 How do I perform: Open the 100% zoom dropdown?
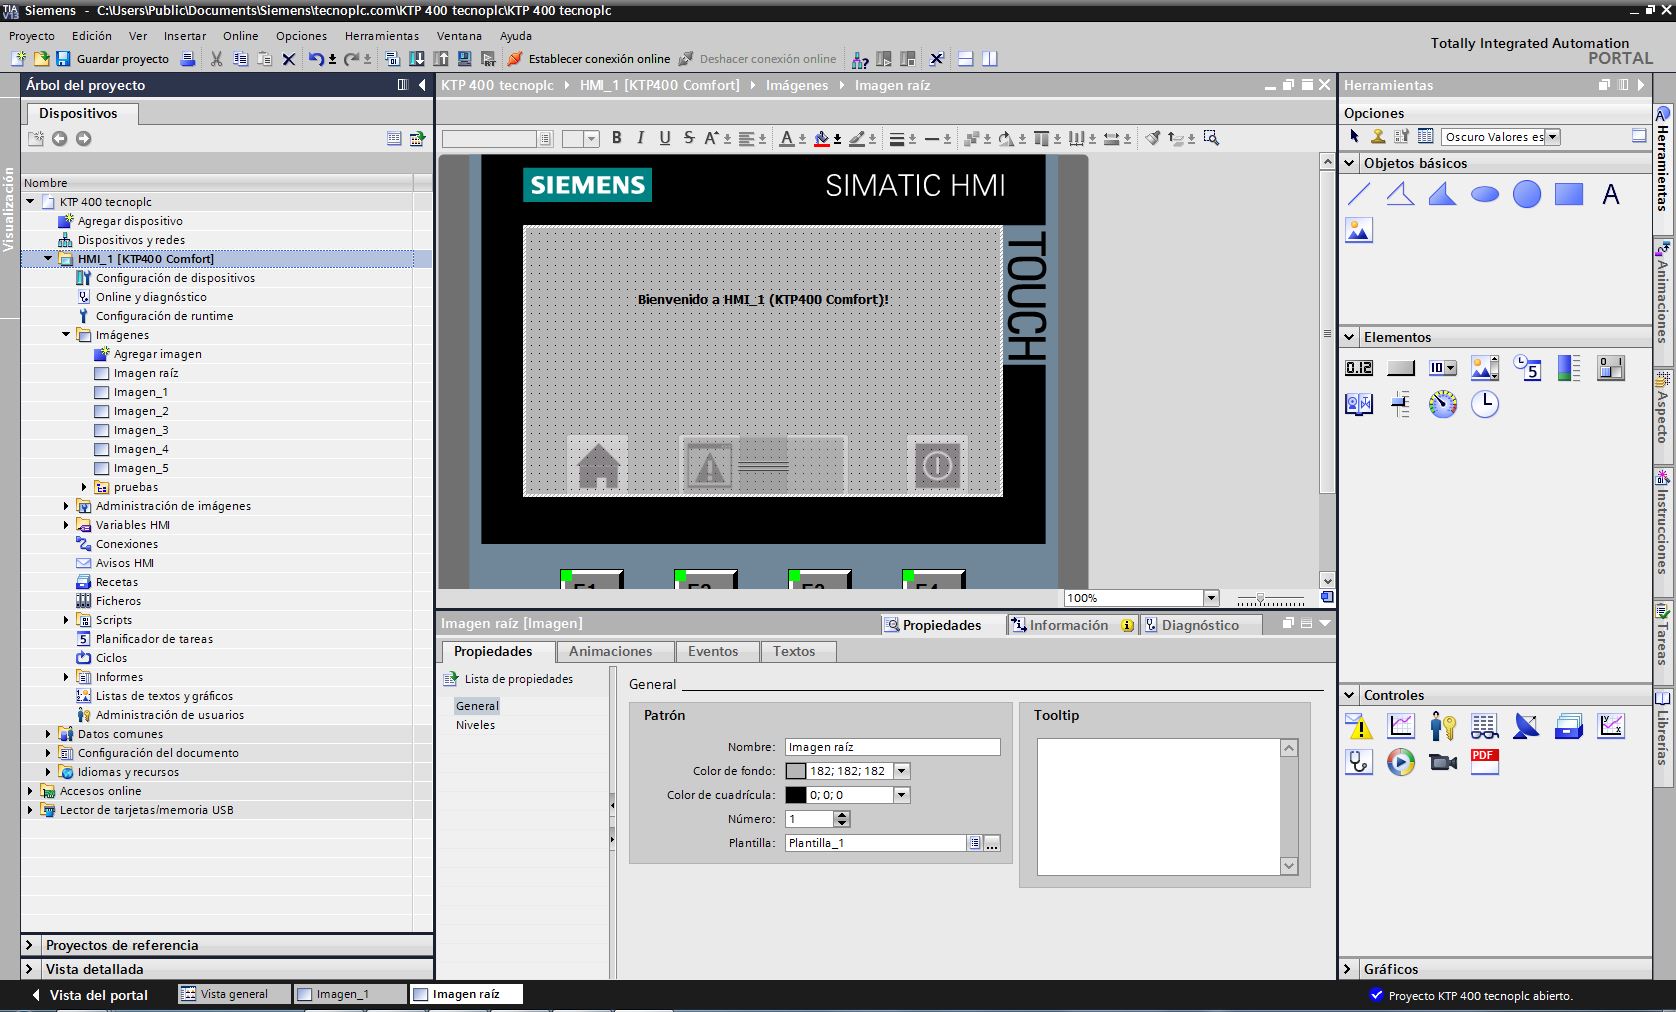[1211, 598]
